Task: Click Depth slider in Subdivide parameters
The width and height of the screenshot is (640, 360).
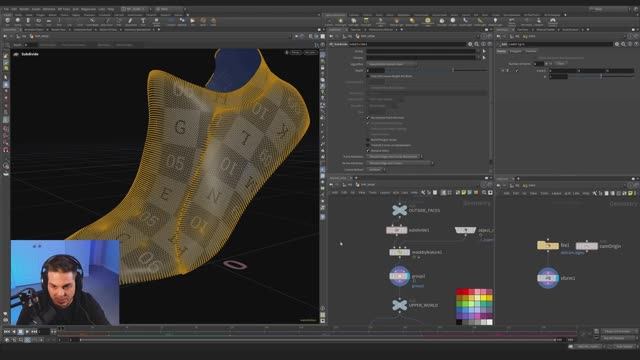Action: click(437, 71)
